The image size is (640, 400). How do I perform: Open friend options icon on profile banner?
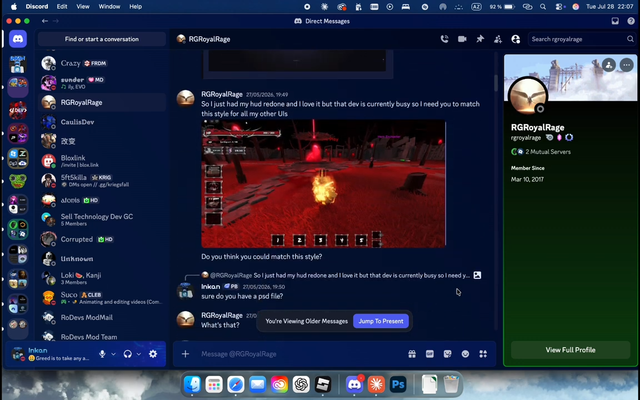coord(609,65)
